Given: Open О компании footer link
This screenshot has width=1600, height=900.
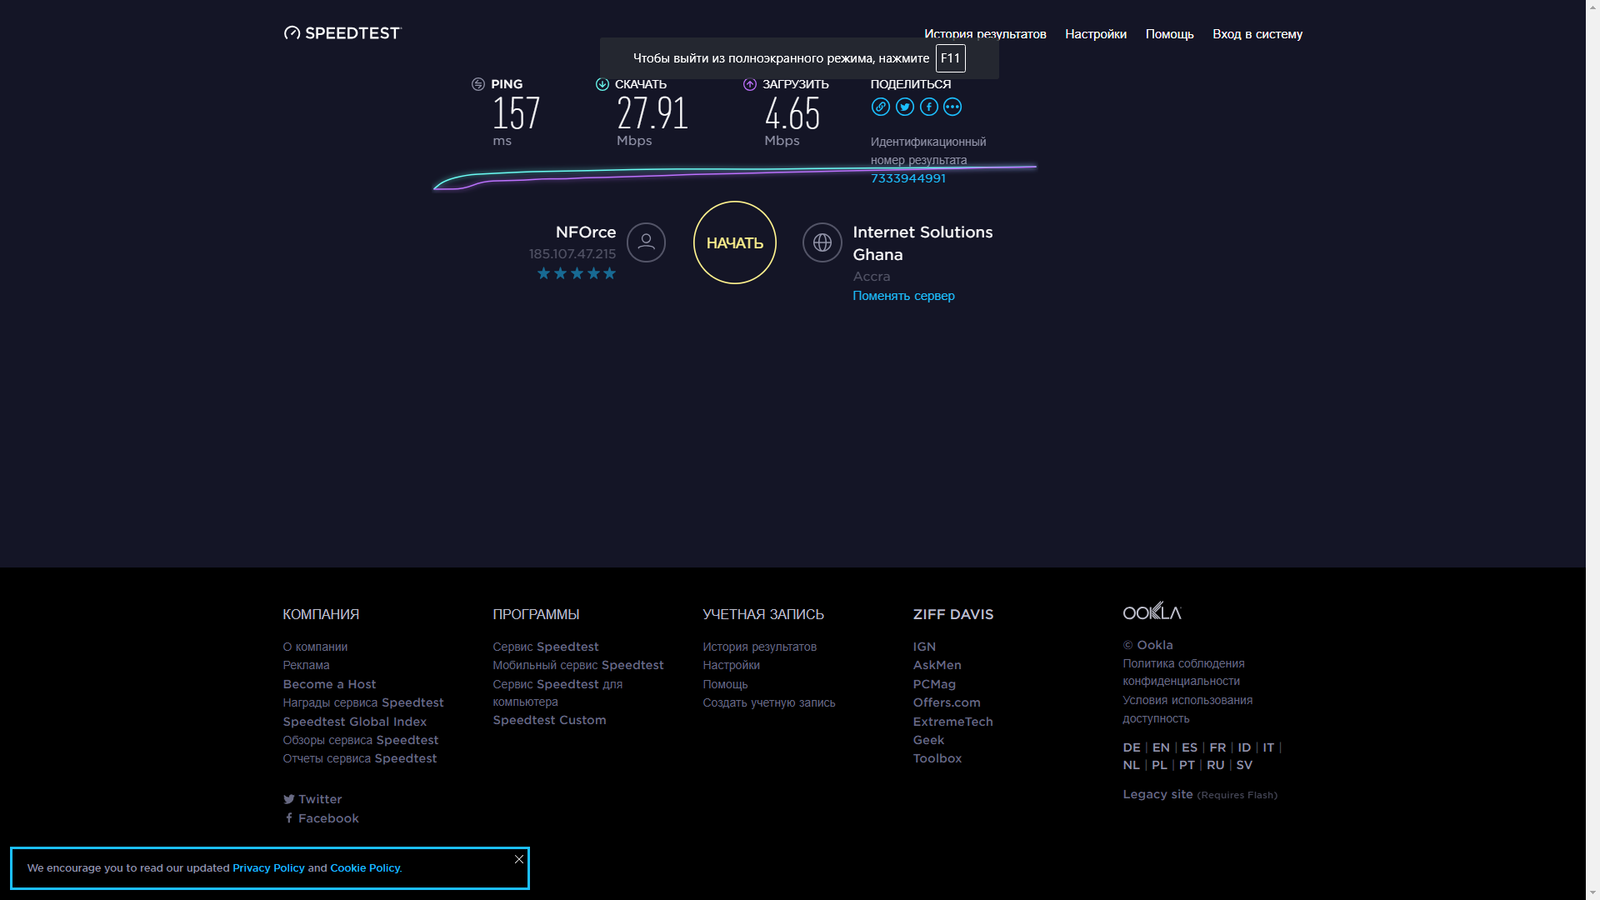Looking at the screenshot, I should (315, 647).
